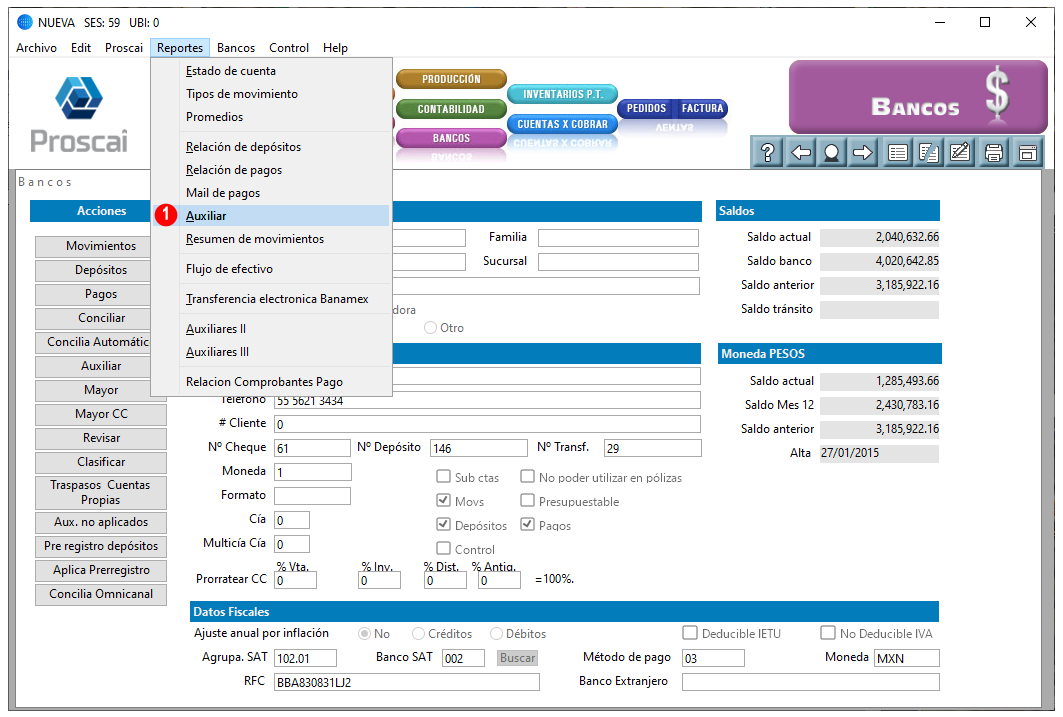Open the list view icon
Screen dimensions: 1063x717
tap(898, 153)
